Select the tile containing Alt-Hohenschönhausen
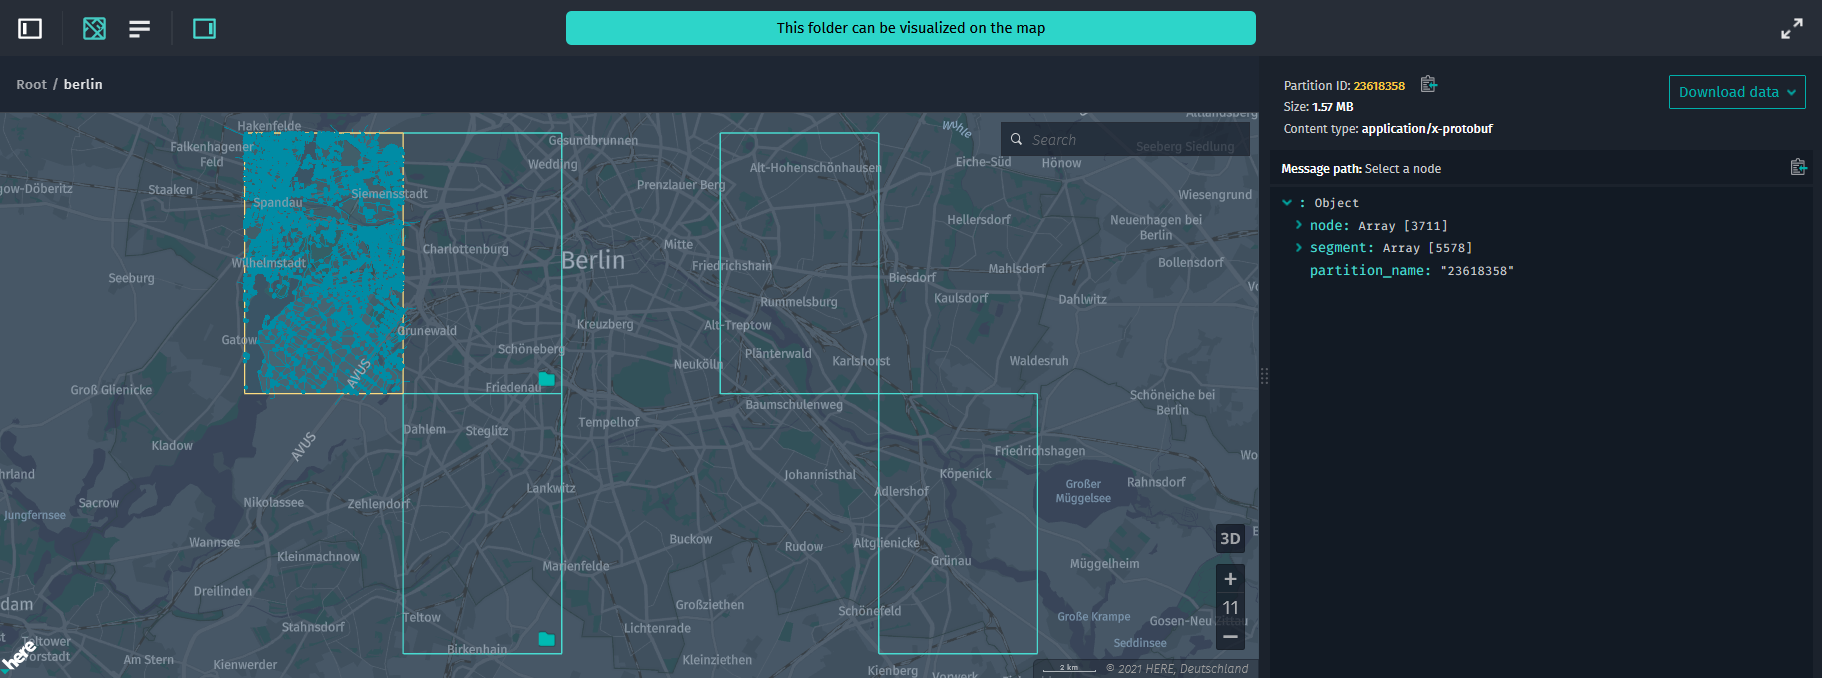The image size is (1822, 678). coord(799,263)
